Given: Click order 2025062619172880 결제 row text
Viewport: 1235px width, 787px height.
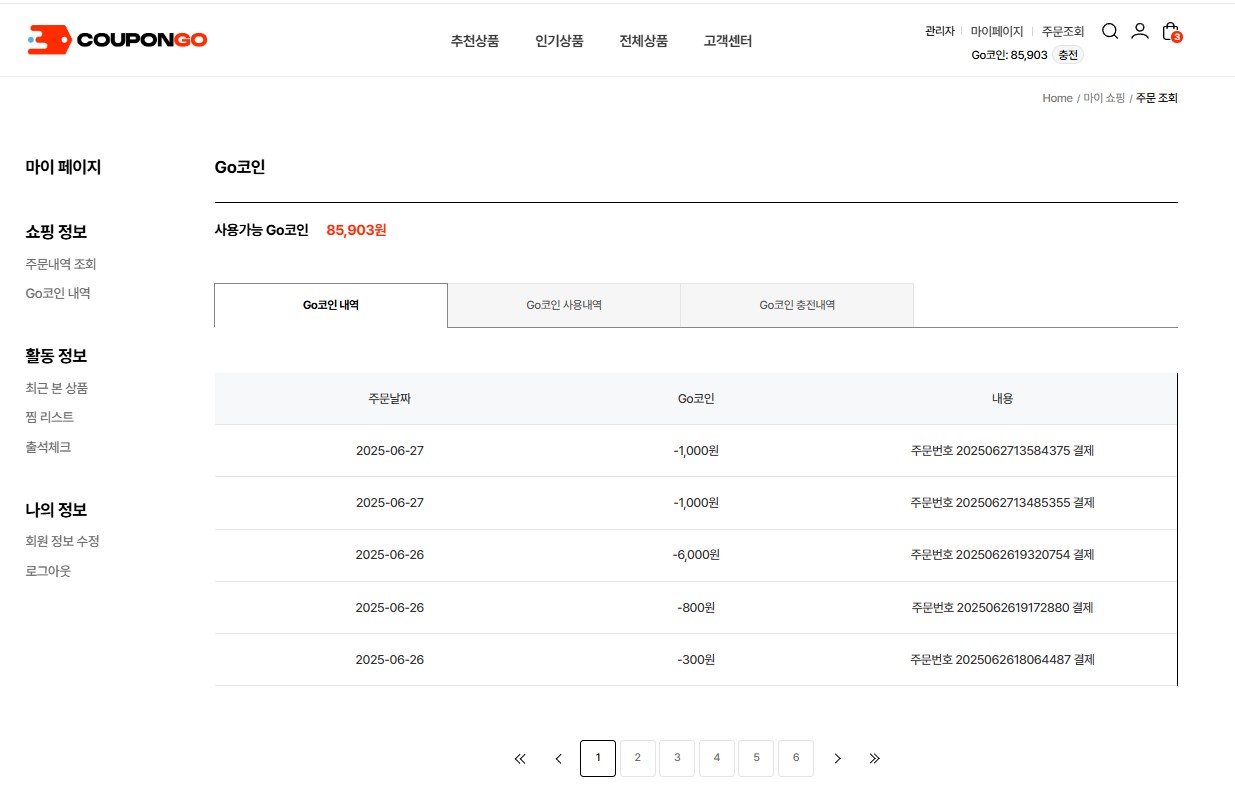Looking at the screenshot, I should pyautogui.click(x=1002, y=607).
